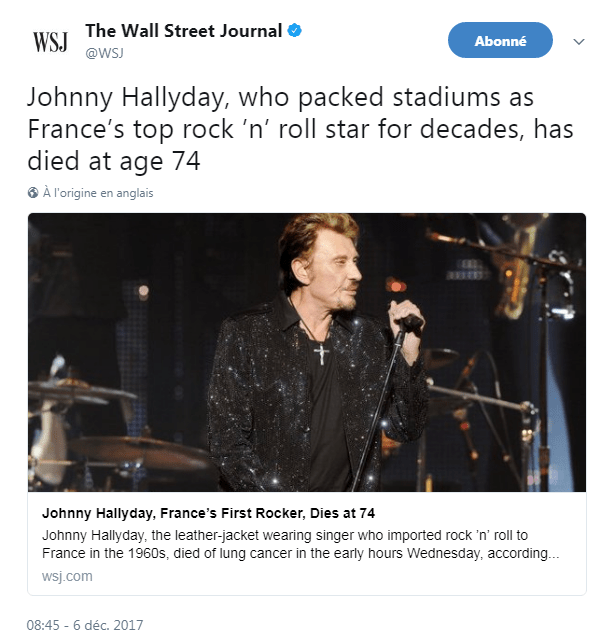Toggle the Abonné follow button
This screenshot has width=608, height=642.
pyautogui.click(x=500, y=41)
